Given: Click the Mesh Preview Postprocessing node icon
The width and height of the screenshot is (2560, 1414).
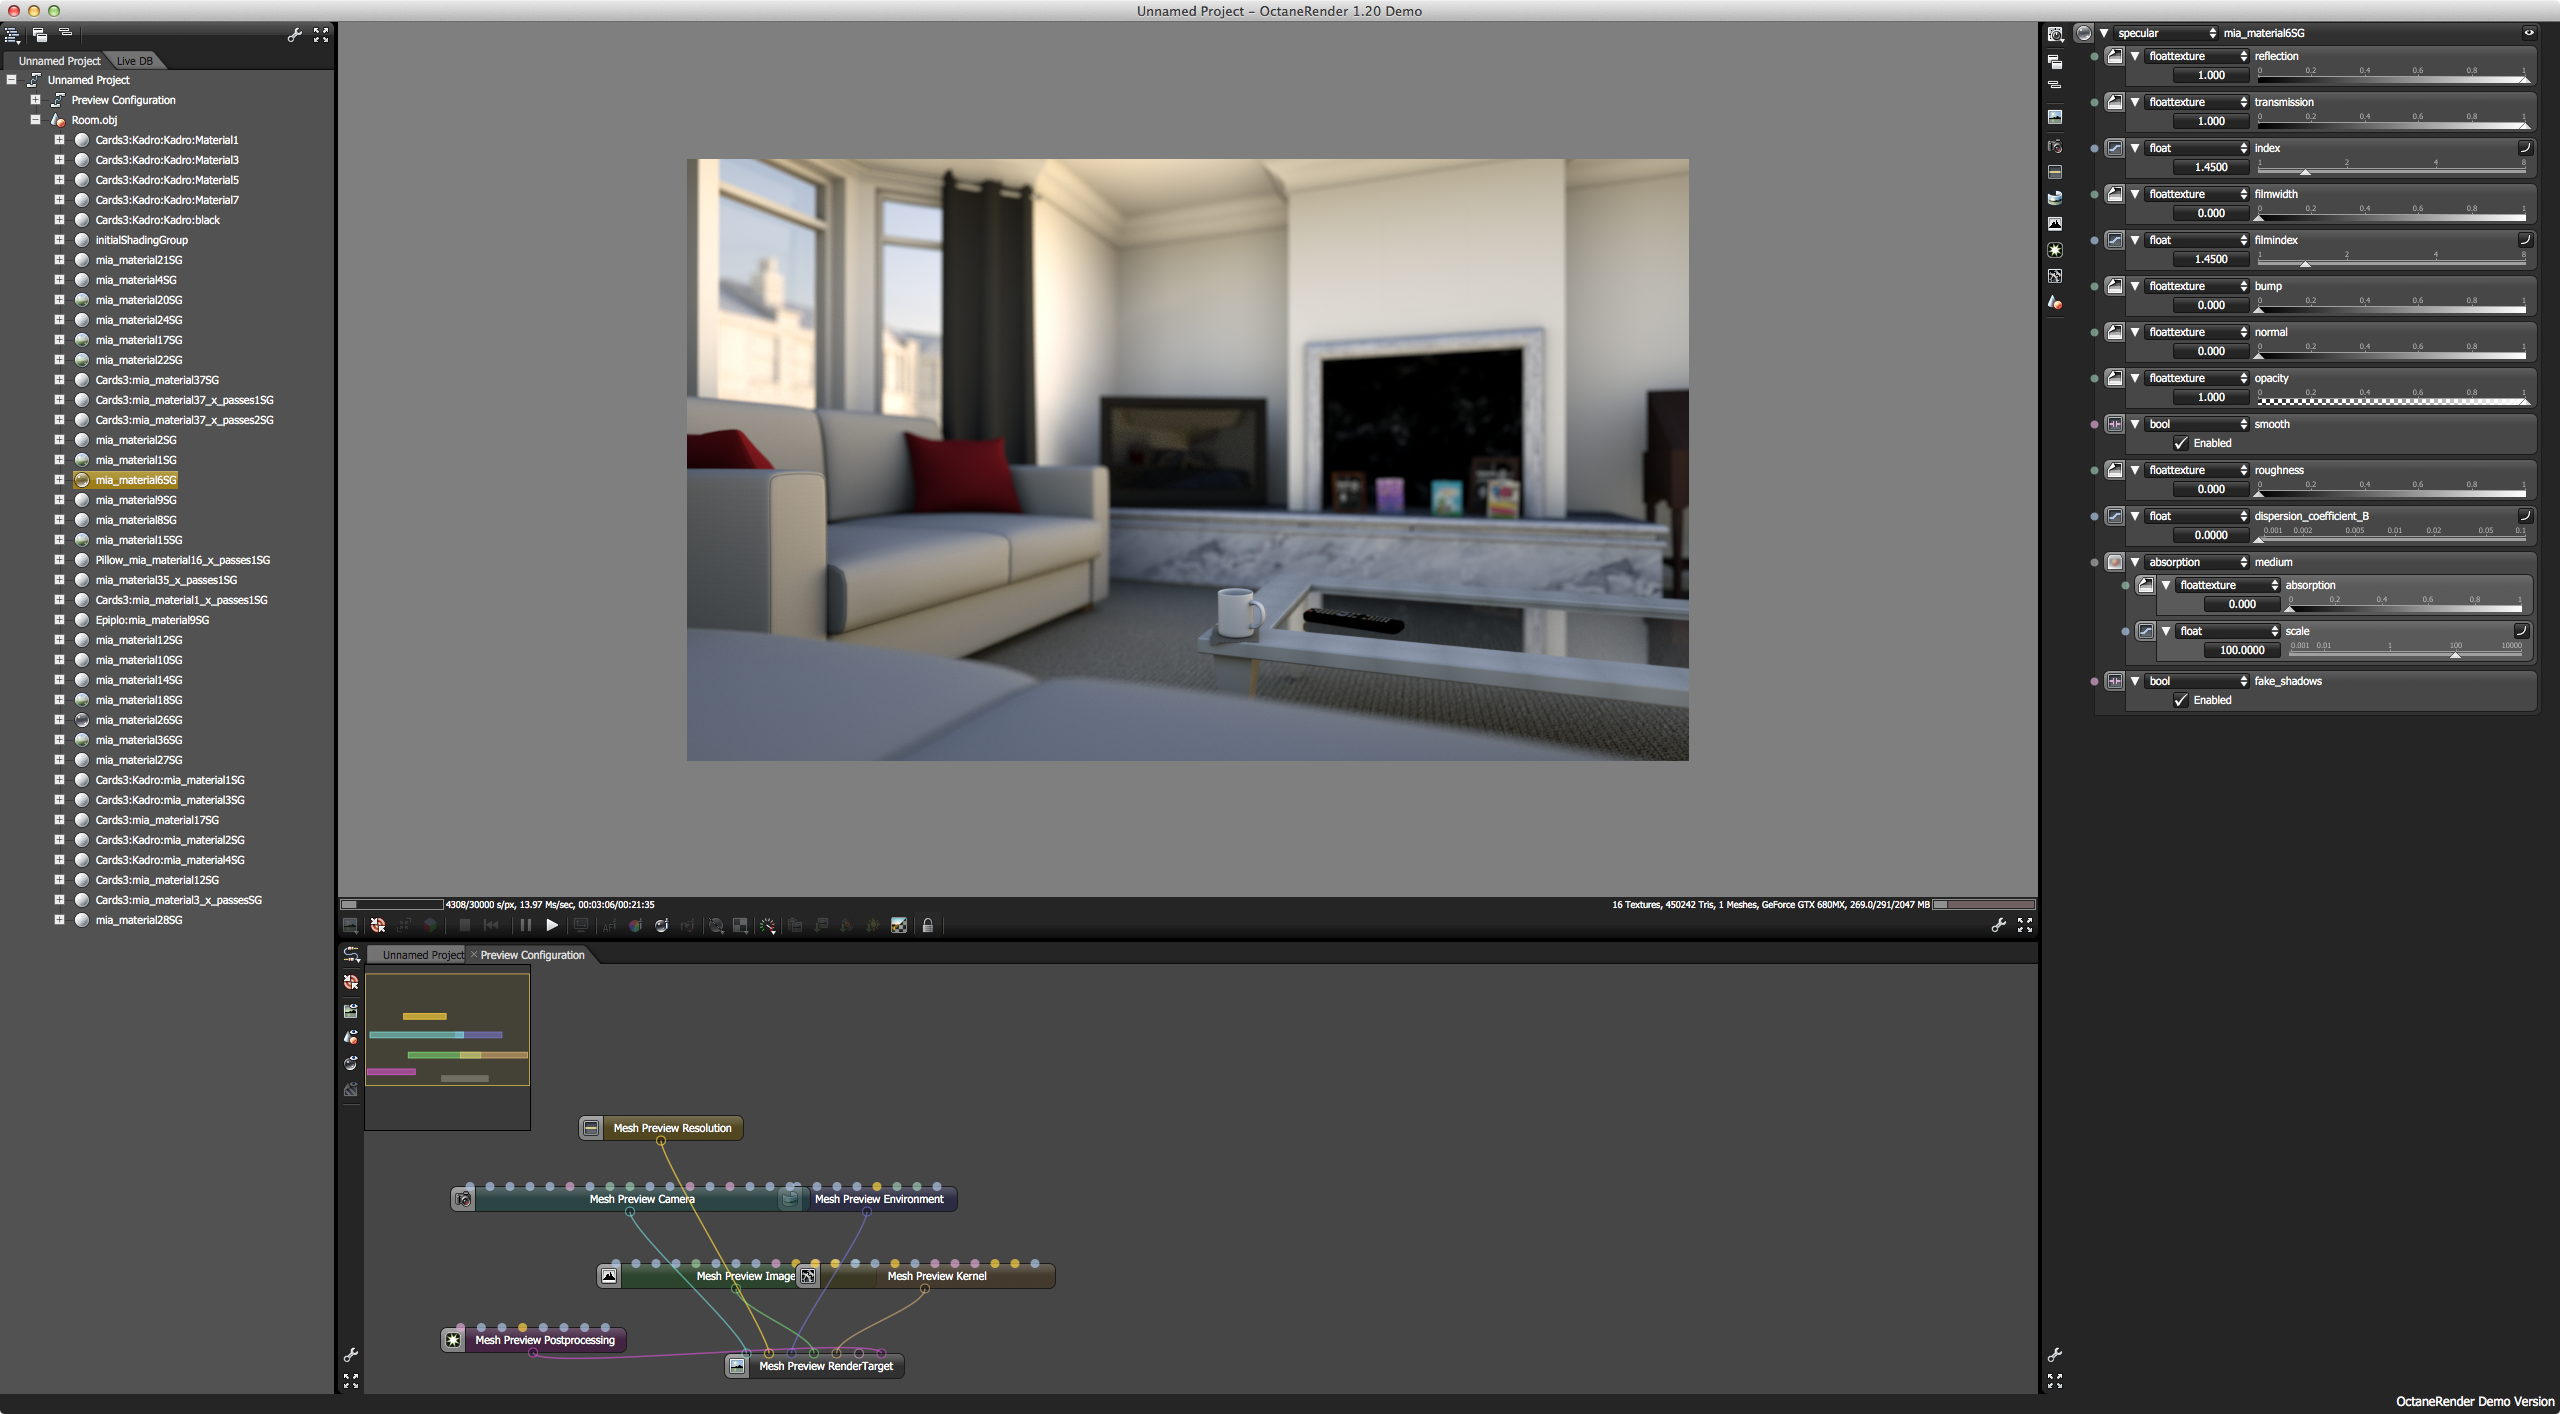Looking at the screenshot, I should pos(454,1340).
